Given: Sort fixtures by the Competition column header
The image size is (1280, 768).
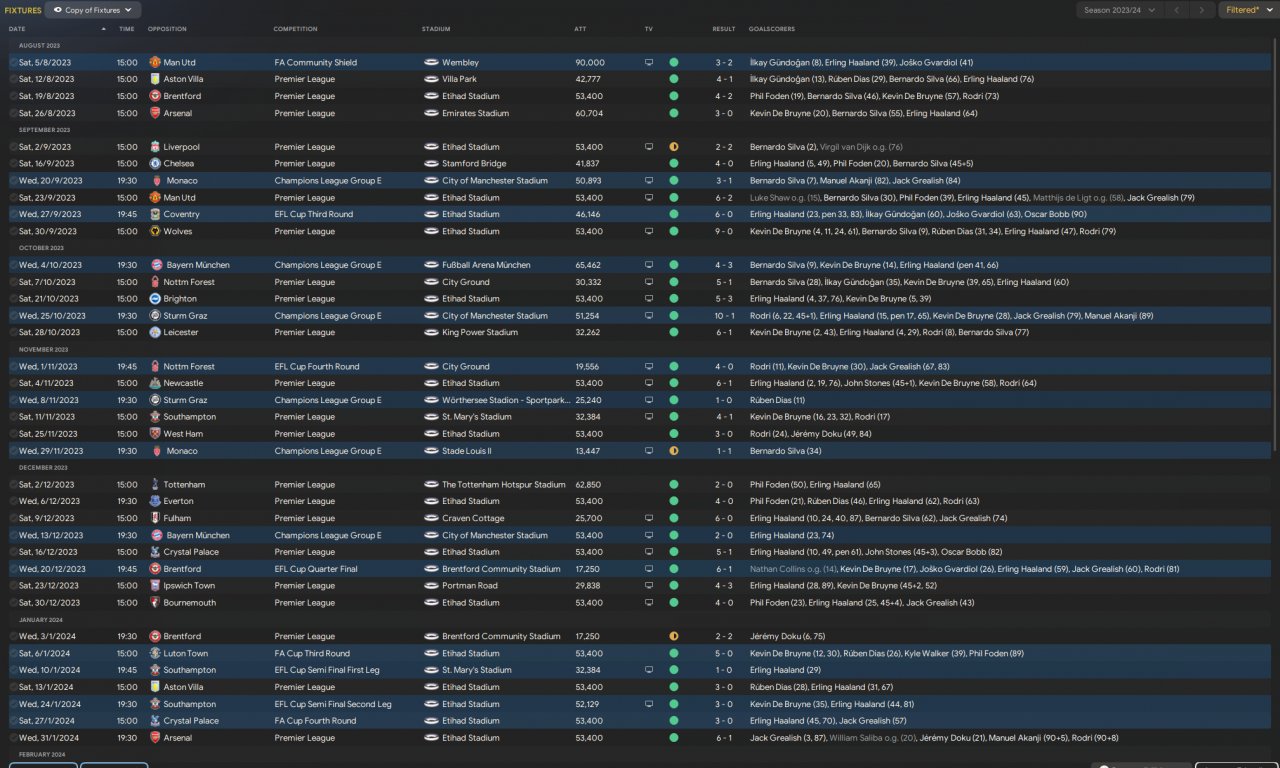Looking at the screenshot, I should pos(295,29).
